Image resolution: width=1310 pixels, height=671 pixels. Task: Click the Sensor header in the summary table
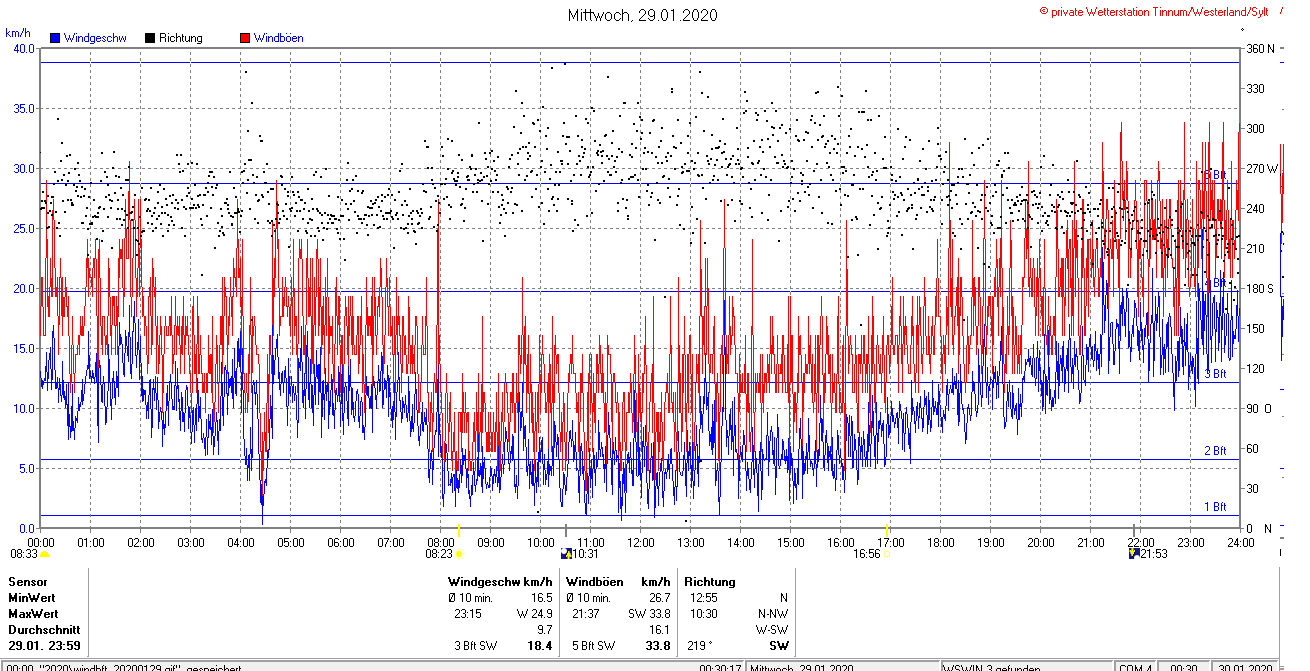coord(28,581)
